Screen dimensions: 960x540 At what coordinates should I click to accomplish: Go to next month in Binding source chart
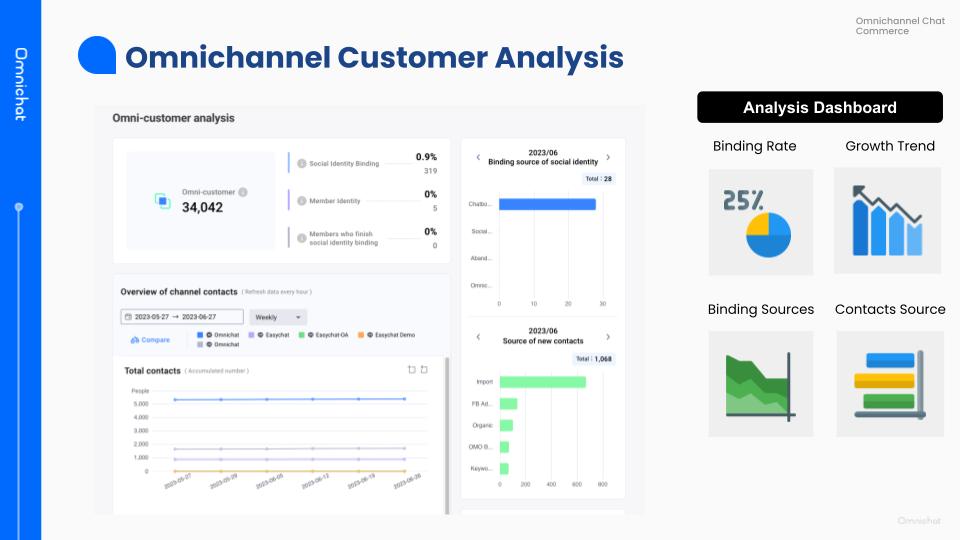tap(608, 157)
